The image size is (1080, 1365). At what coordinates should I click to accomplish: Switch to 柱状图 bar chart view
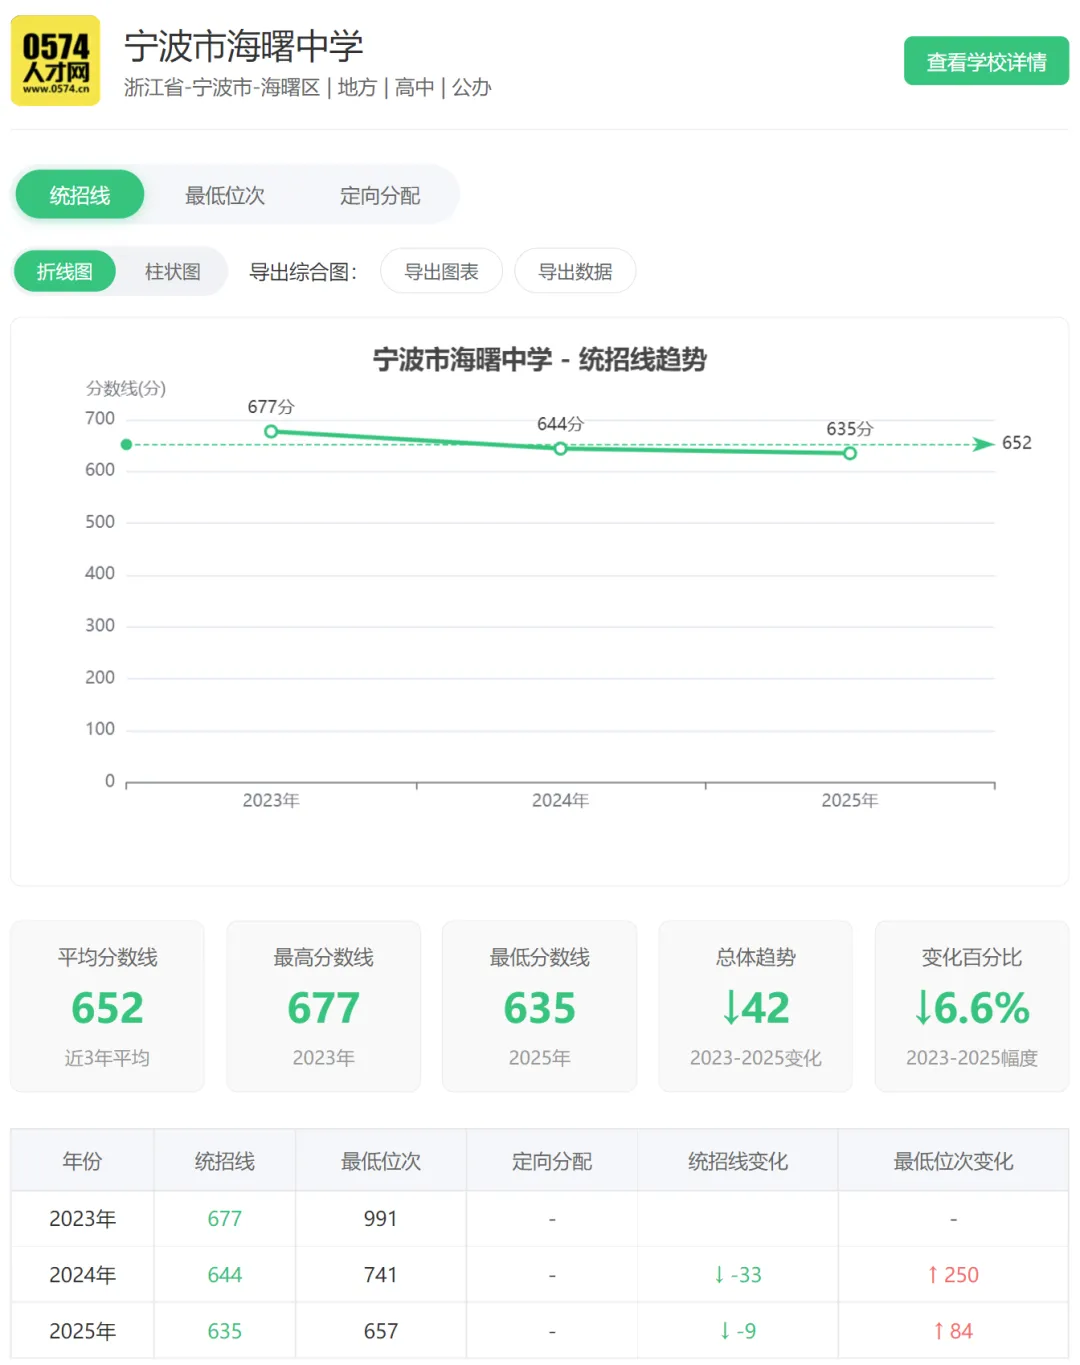(x=173, y=271)
